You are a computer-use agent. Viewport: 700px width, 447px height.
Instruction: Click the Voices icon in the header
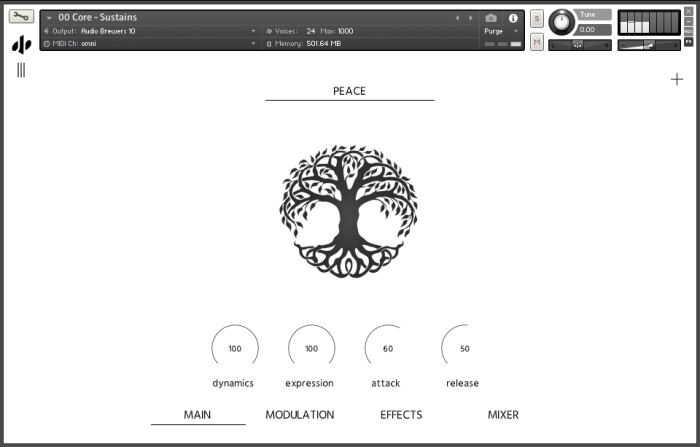click(269, 31)
